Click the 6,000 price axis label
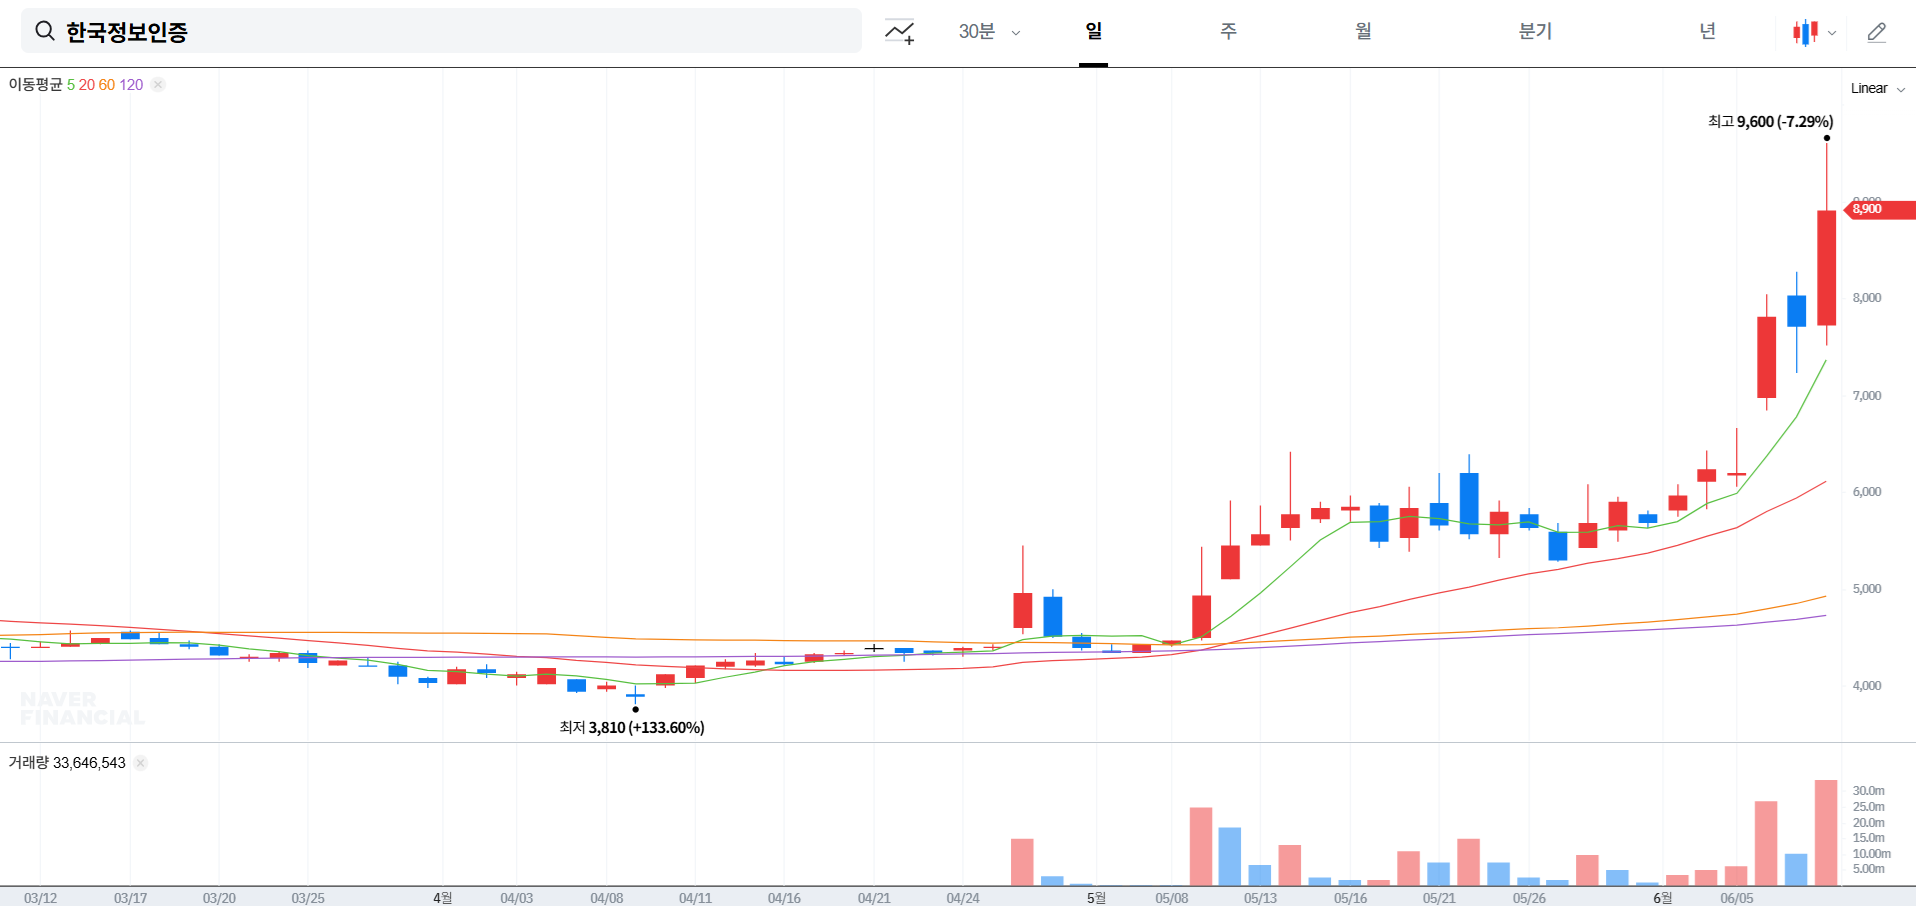Screen dimensions: 1916x906 tap(1867, 492)
